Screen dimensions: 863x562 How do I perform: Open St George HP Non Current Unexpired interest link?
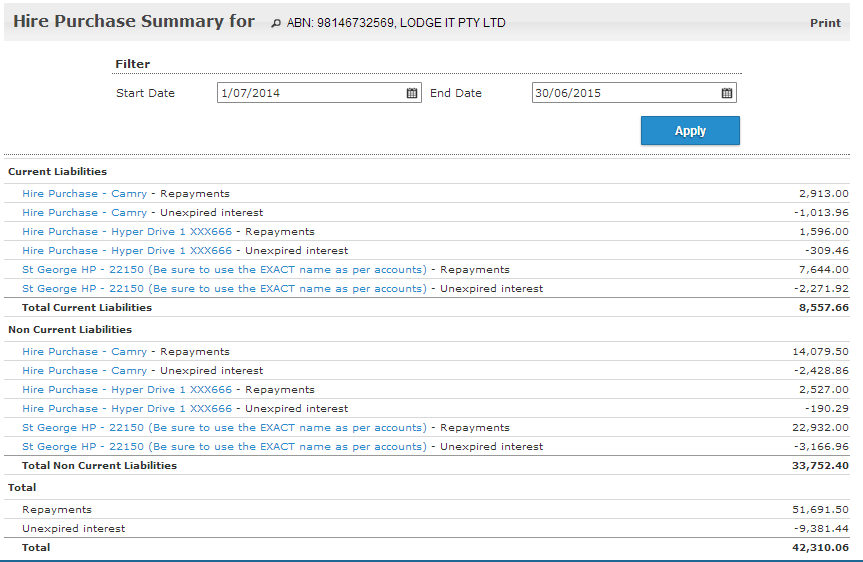pos(225,446)
